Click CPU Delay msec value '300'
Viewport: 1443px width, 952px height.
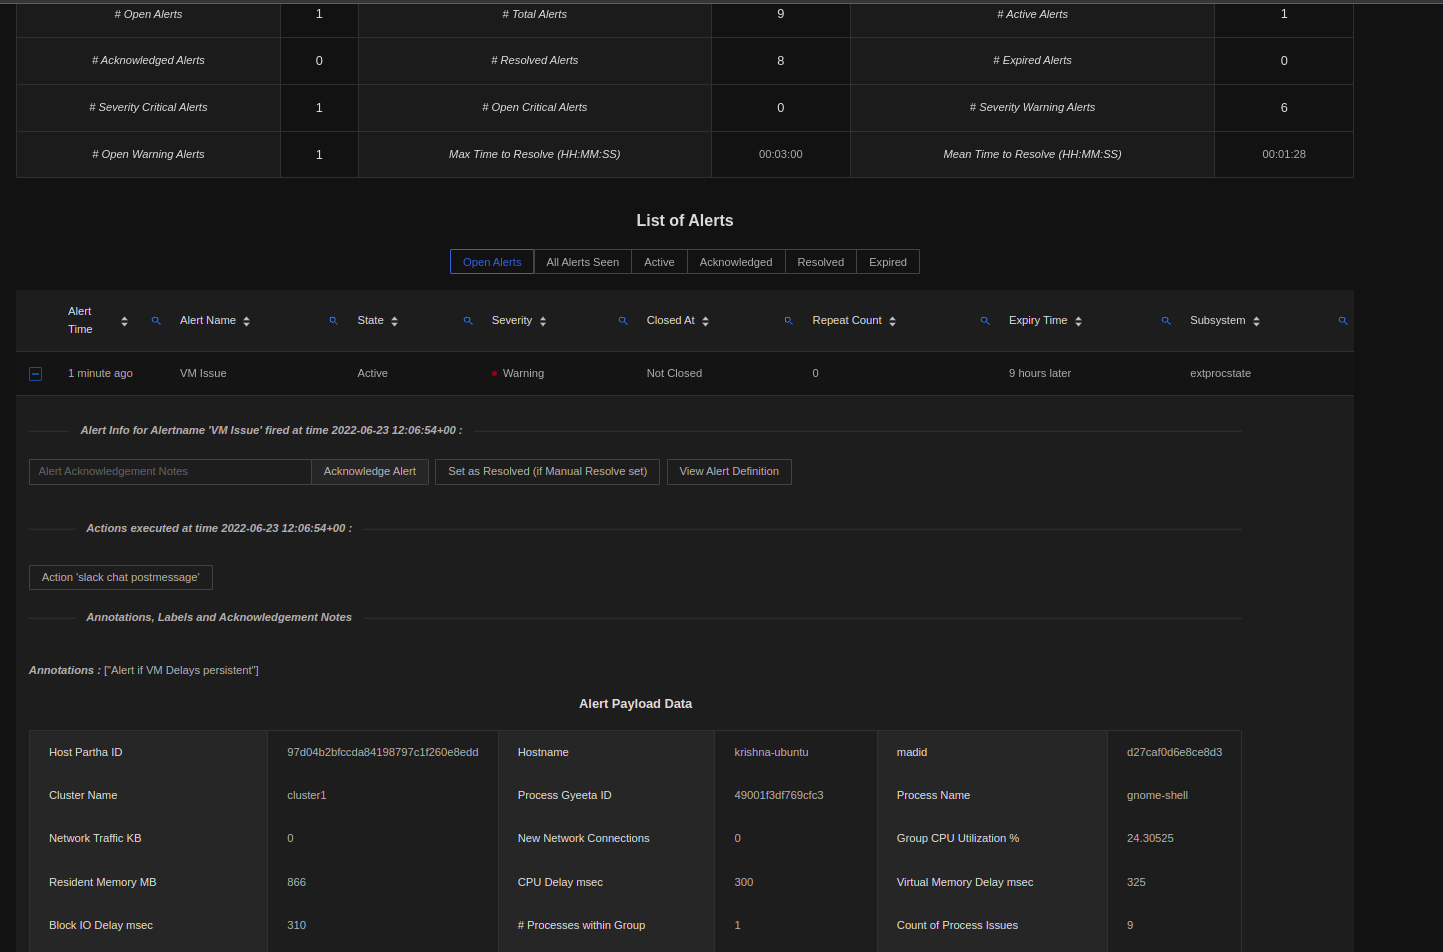coord(744,883)
